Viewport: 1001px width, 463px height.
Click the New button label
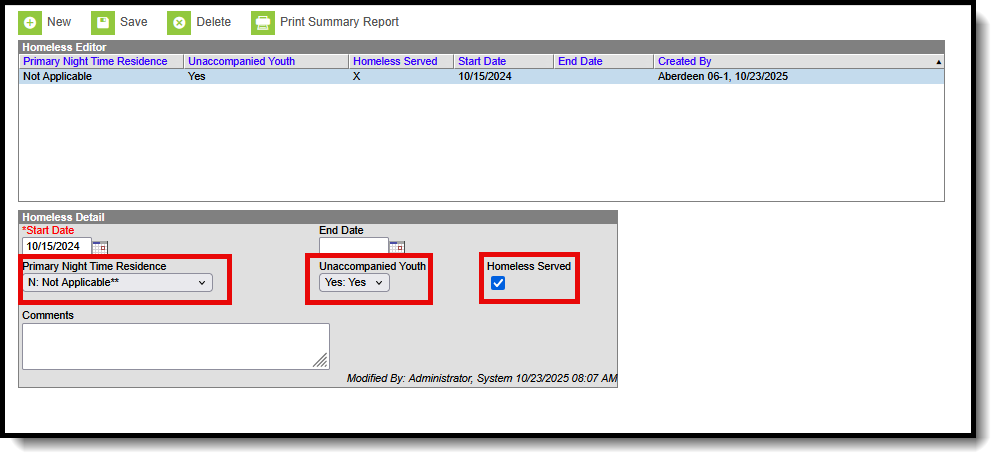(59, 22)
